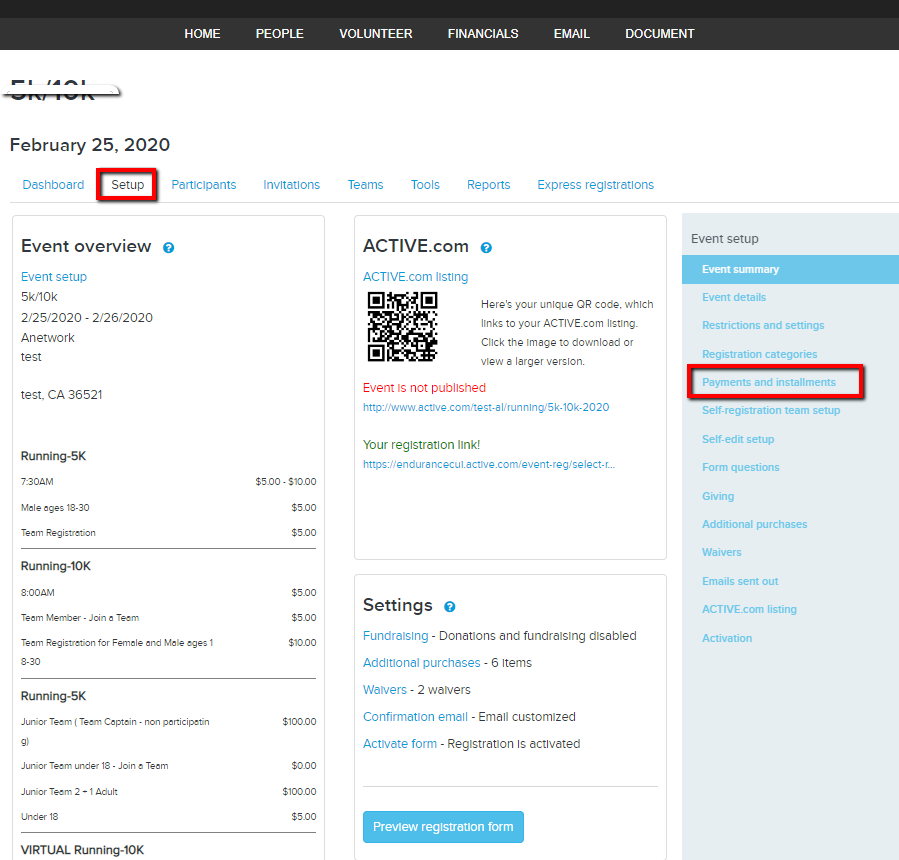
Task: Click the QR code image to enlarge it
Action: coord(403,327)
